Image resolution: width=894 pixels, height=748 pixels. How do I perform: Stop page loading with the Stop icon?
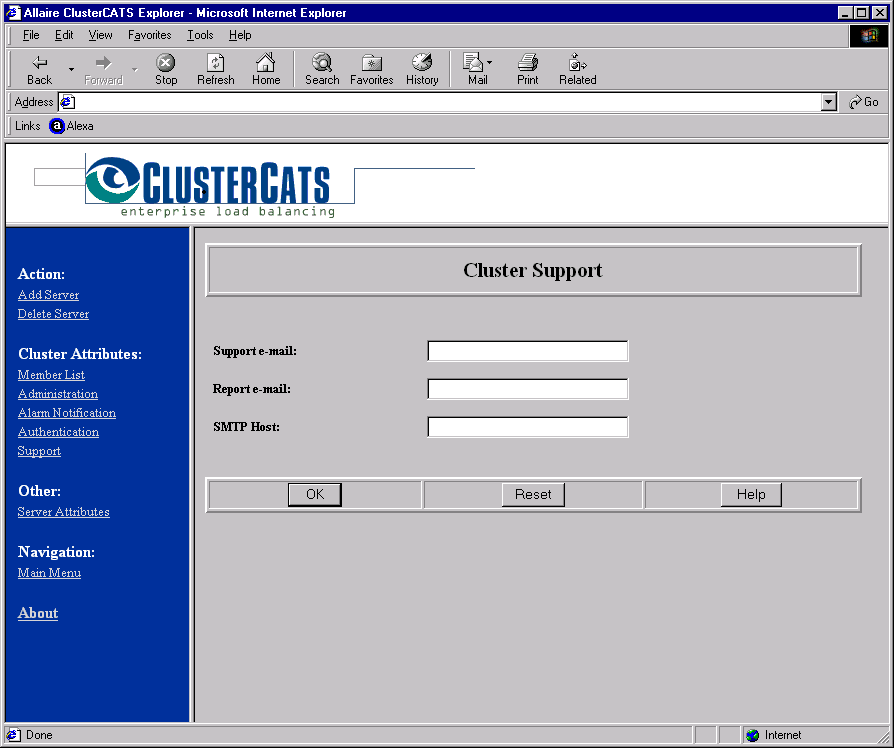(x=166, y=70)
